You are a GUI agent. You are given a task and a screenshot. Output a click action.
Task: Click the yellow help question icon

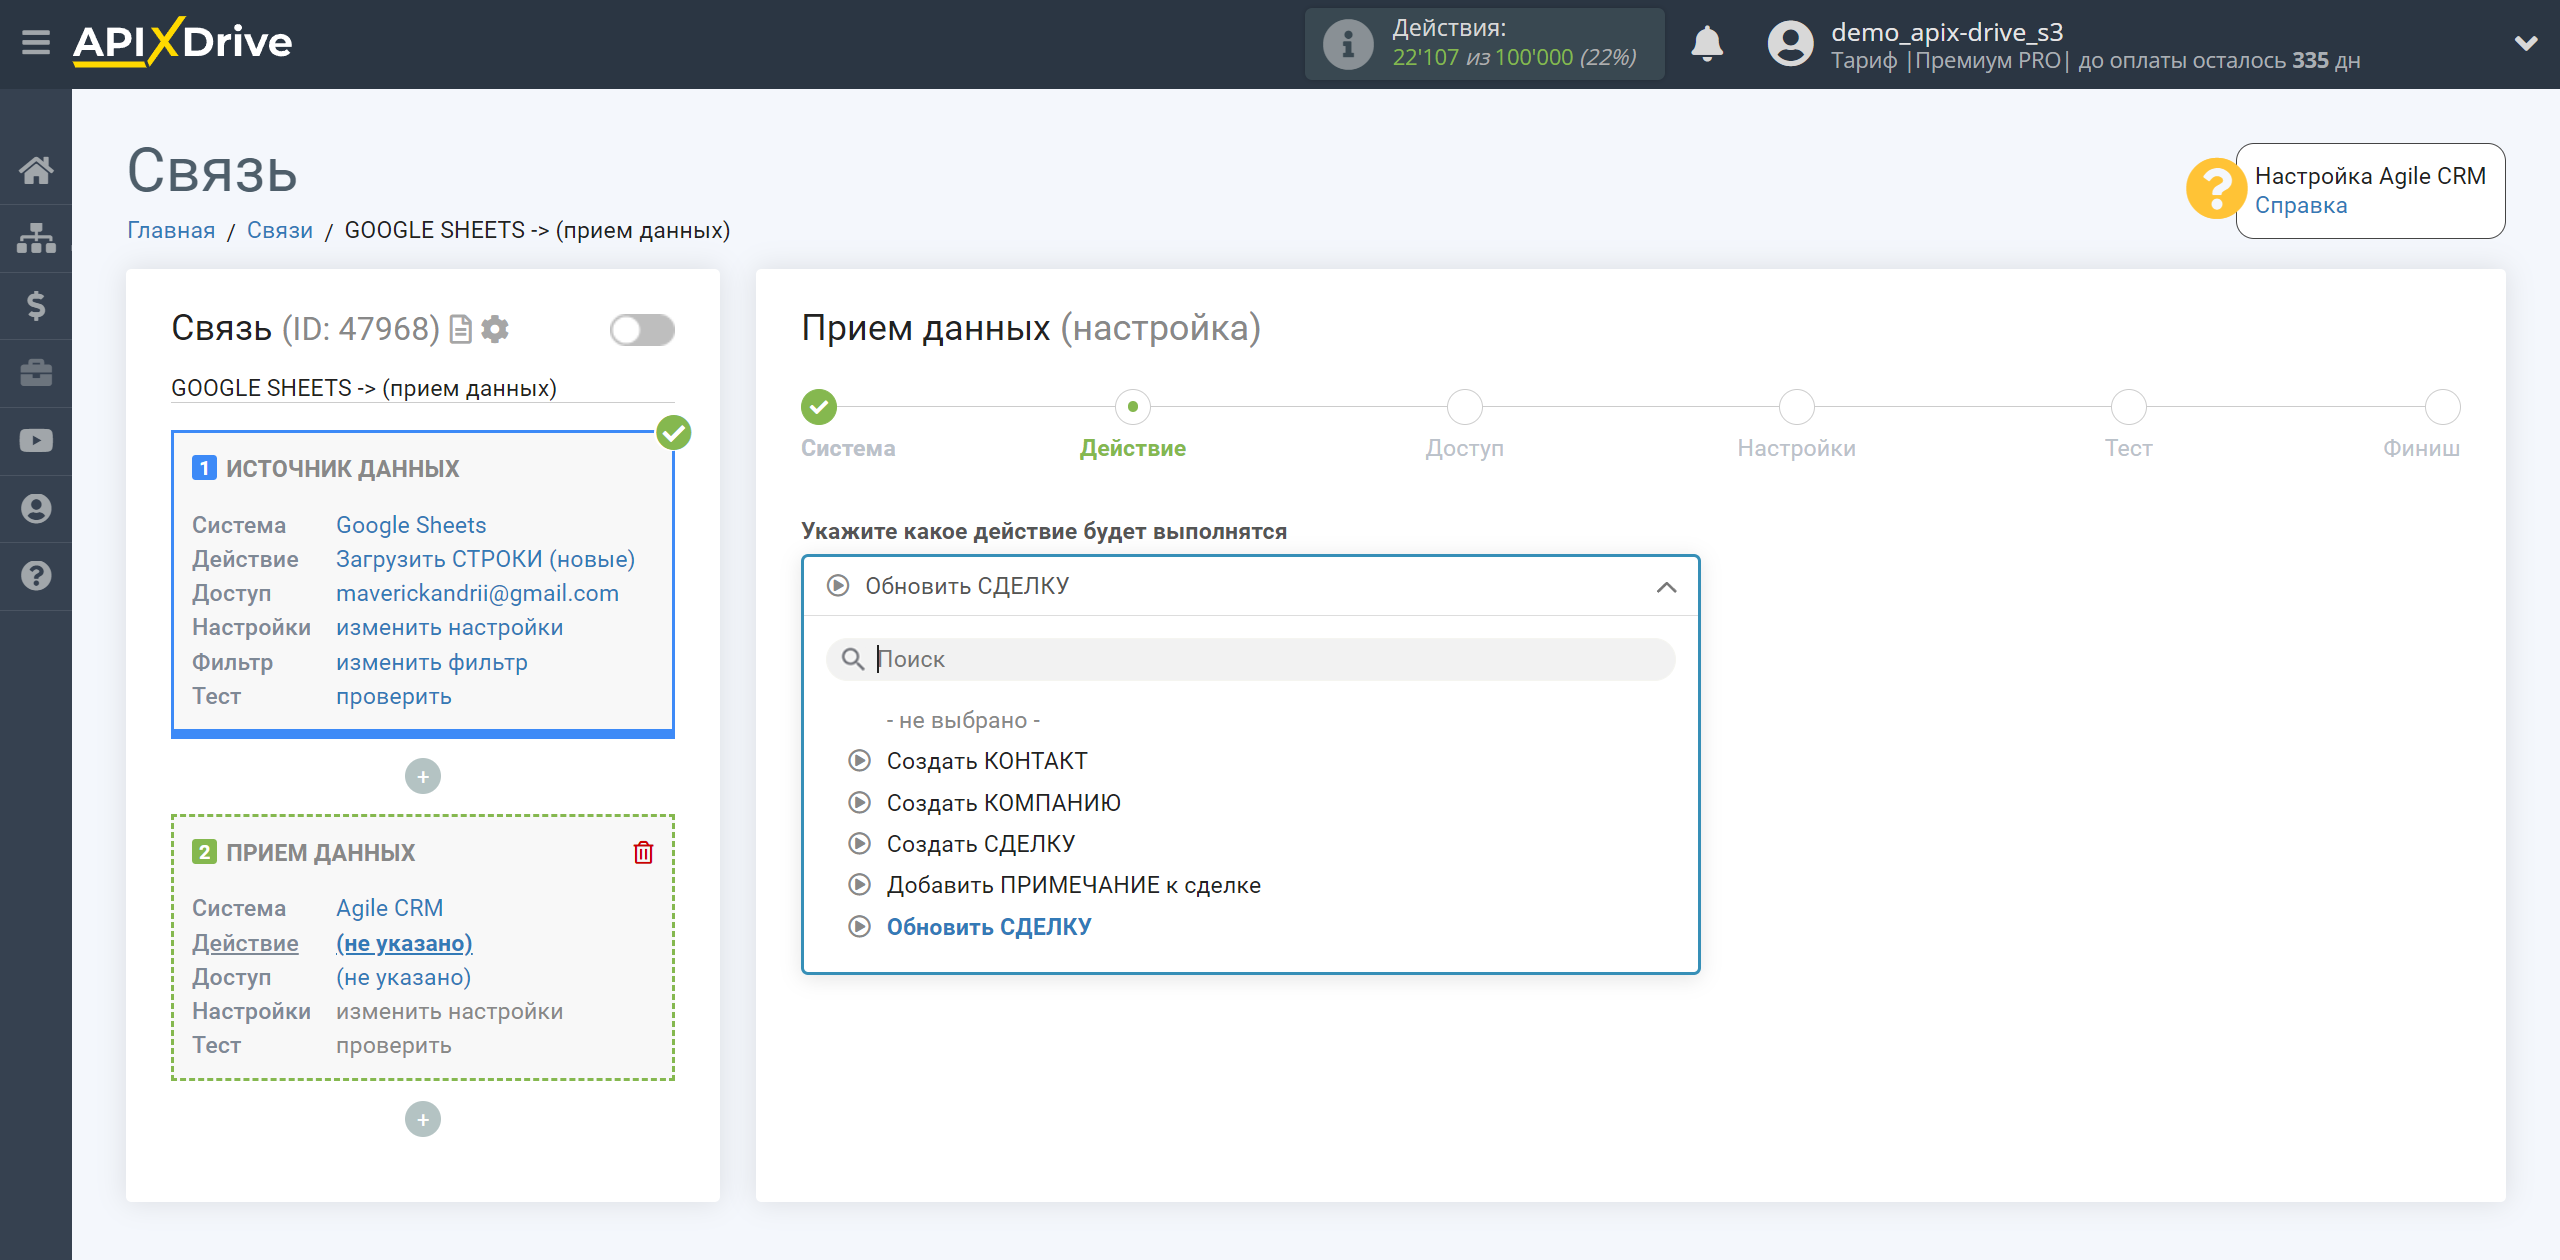[x=2216, y=189]
